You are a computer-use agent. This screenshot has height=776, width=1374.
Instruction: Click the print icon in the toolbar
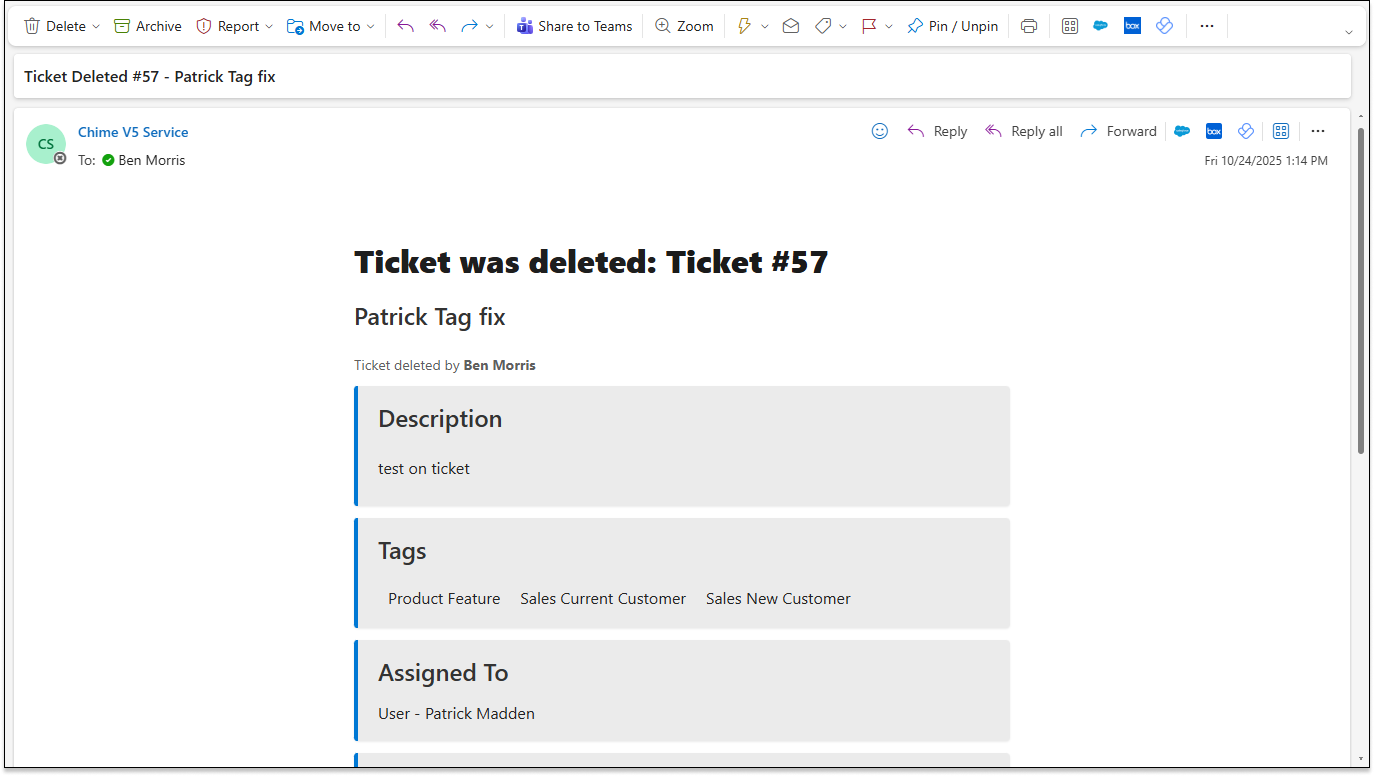[1029, 26]
